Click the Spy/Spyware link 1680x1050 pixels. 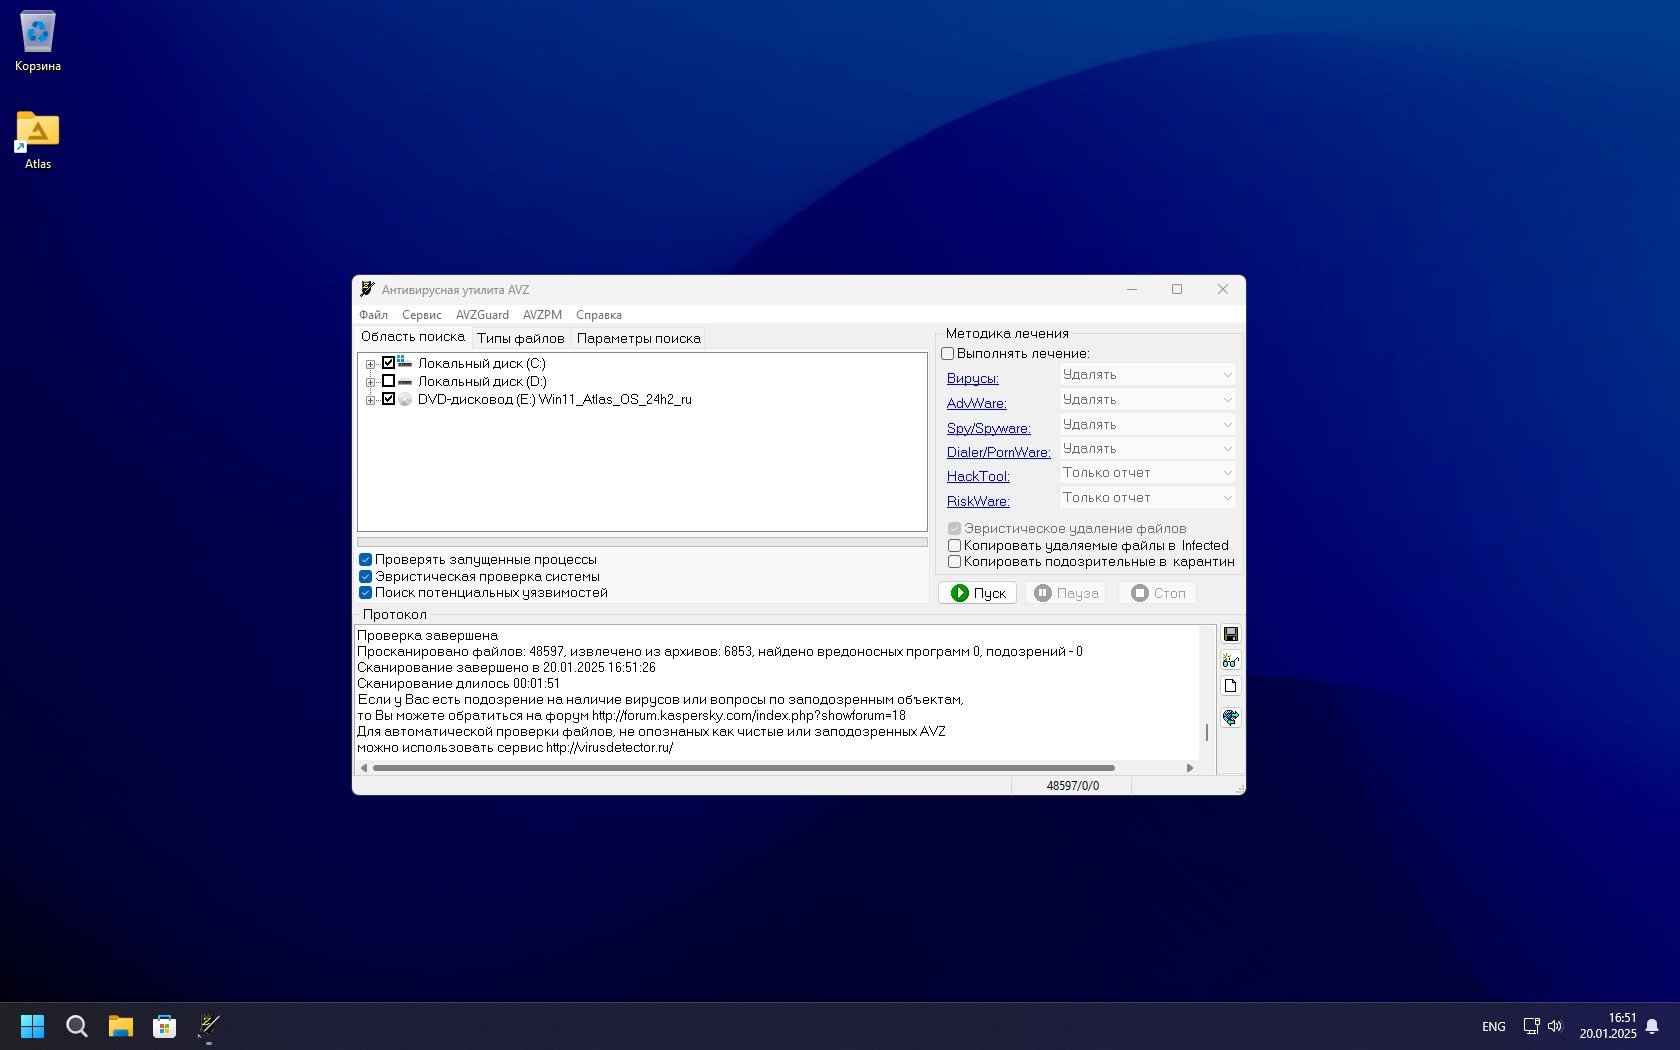[988, 428]
